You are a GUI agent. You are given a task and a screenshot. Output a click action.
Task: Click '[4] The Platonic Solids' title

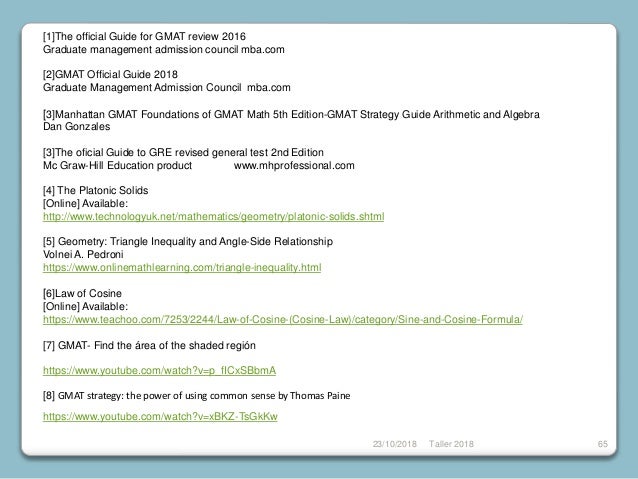pyautogui.click(x=96, y=190)
